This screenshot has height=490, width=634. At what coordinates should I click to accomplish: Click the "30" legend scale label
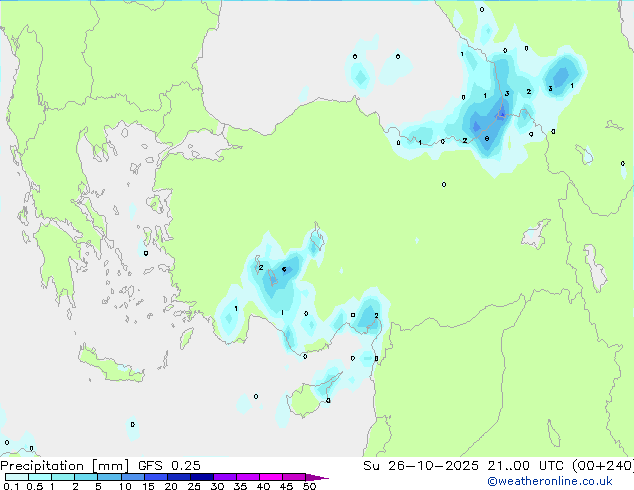click(x=217, y=486)
